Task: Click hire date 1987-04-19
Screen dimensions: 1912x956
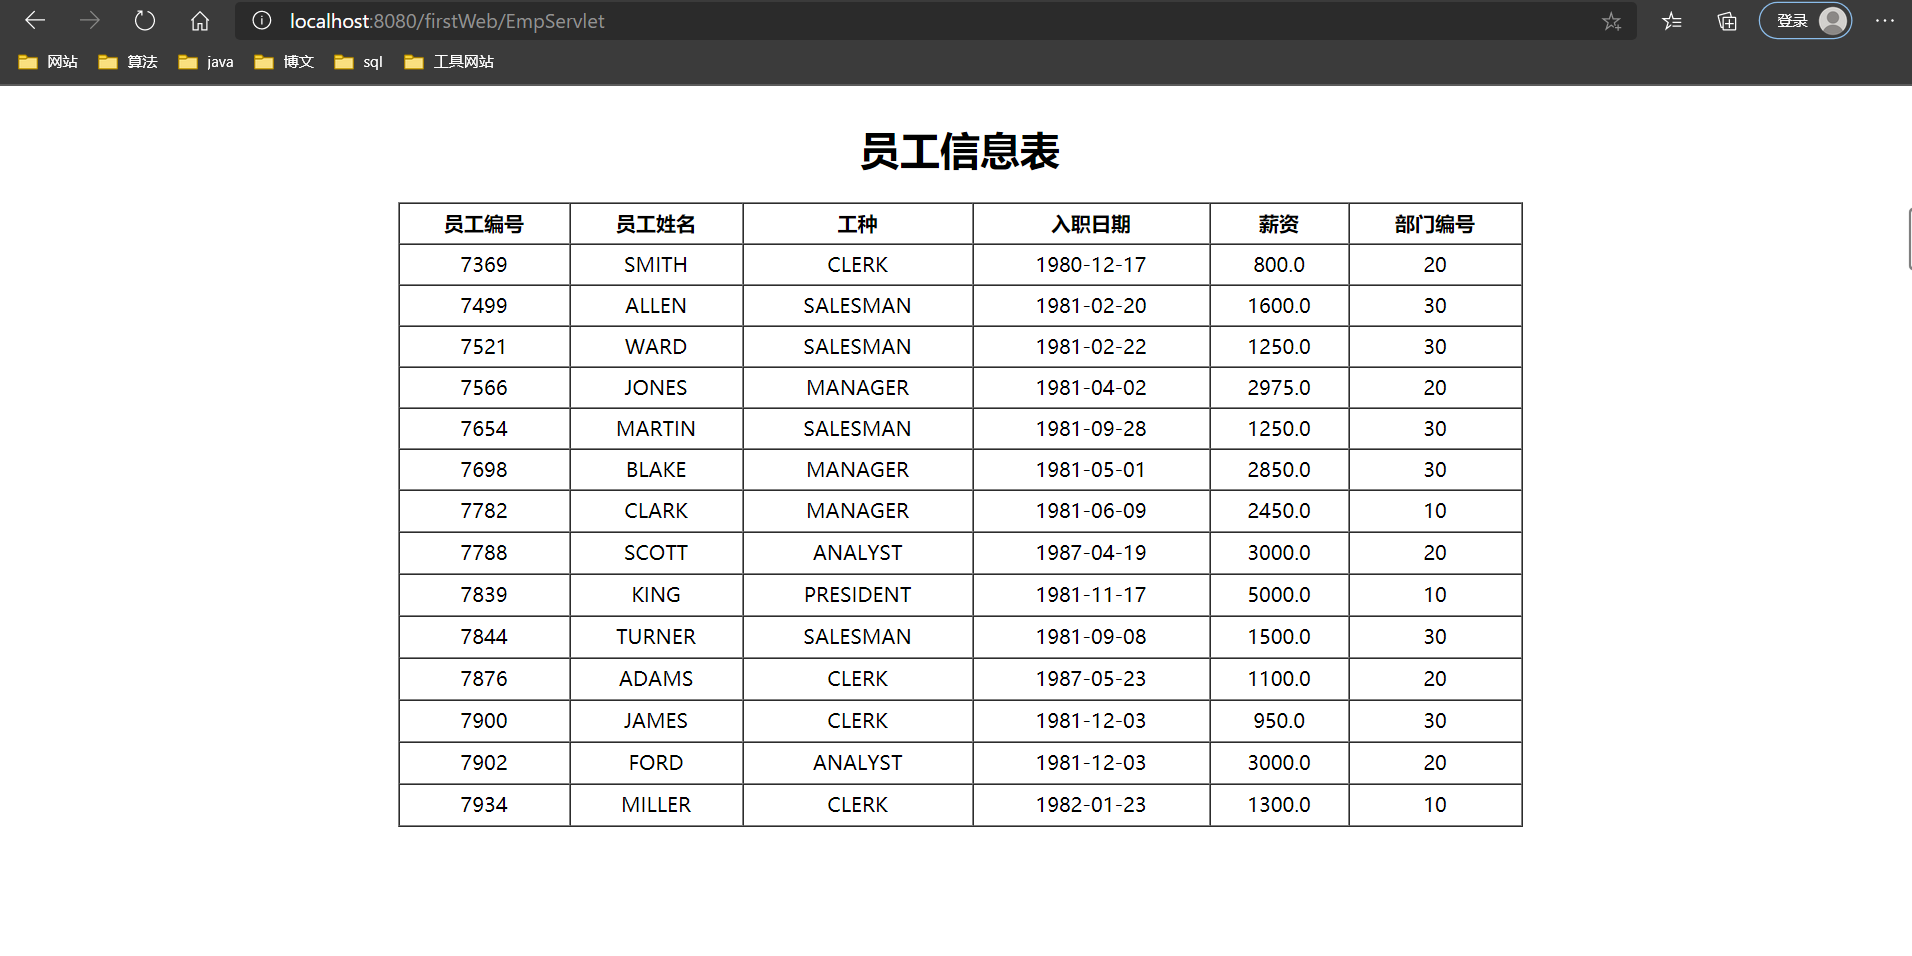Action: 1091,553
